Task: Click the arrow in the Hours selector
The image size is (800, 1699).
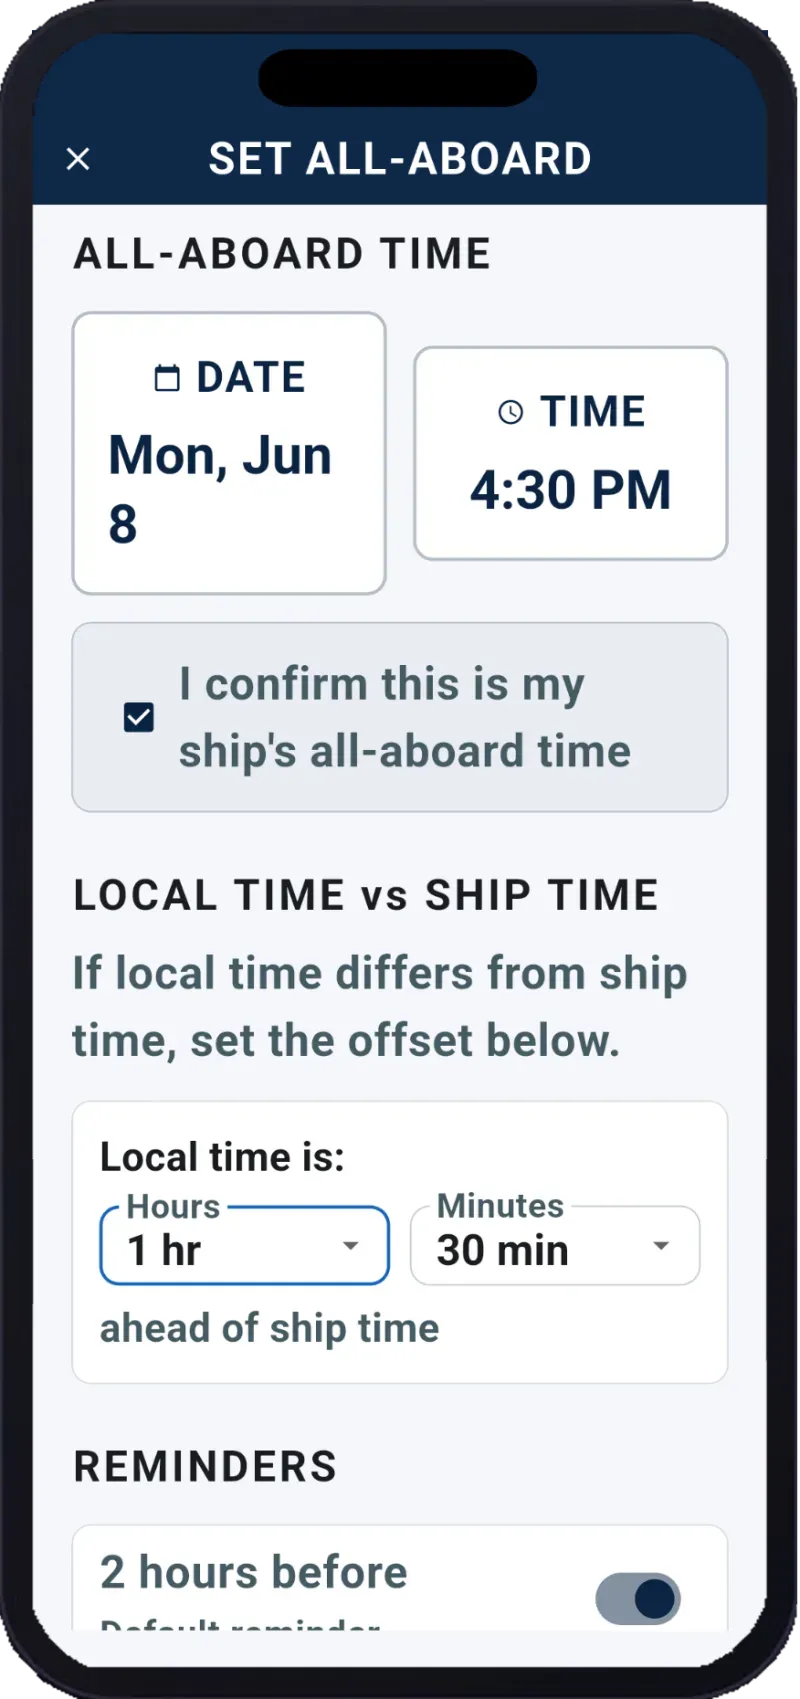Action: [x=350, y=1245]
